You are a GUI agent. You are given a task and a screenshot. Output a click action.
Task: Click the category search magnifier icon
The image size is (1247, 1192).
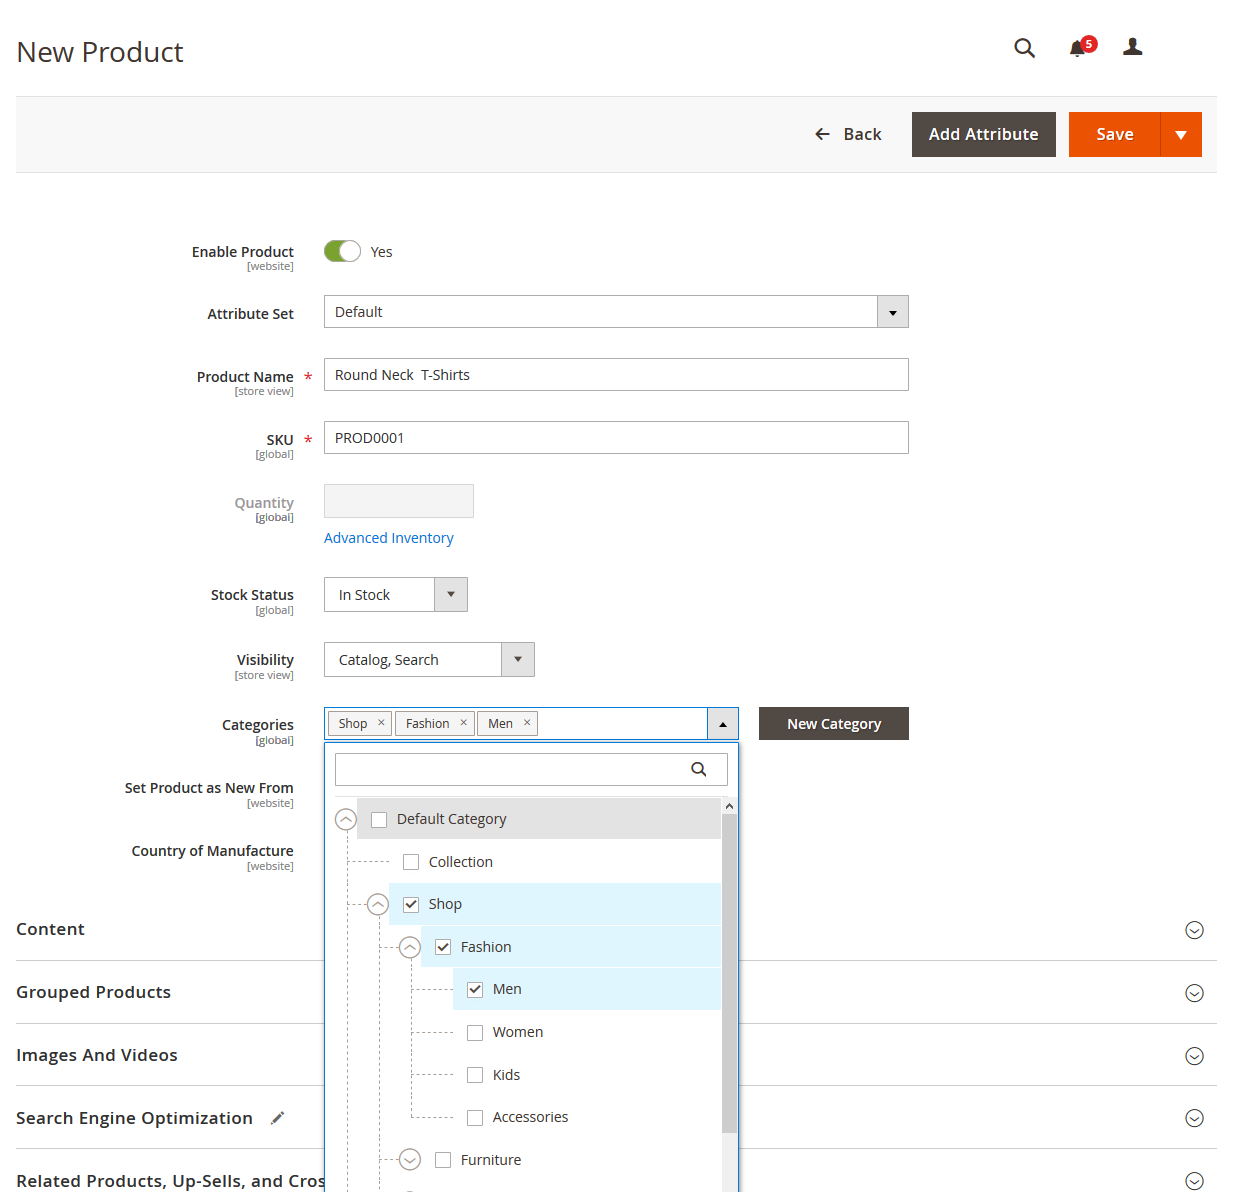(x=699, y=769)
